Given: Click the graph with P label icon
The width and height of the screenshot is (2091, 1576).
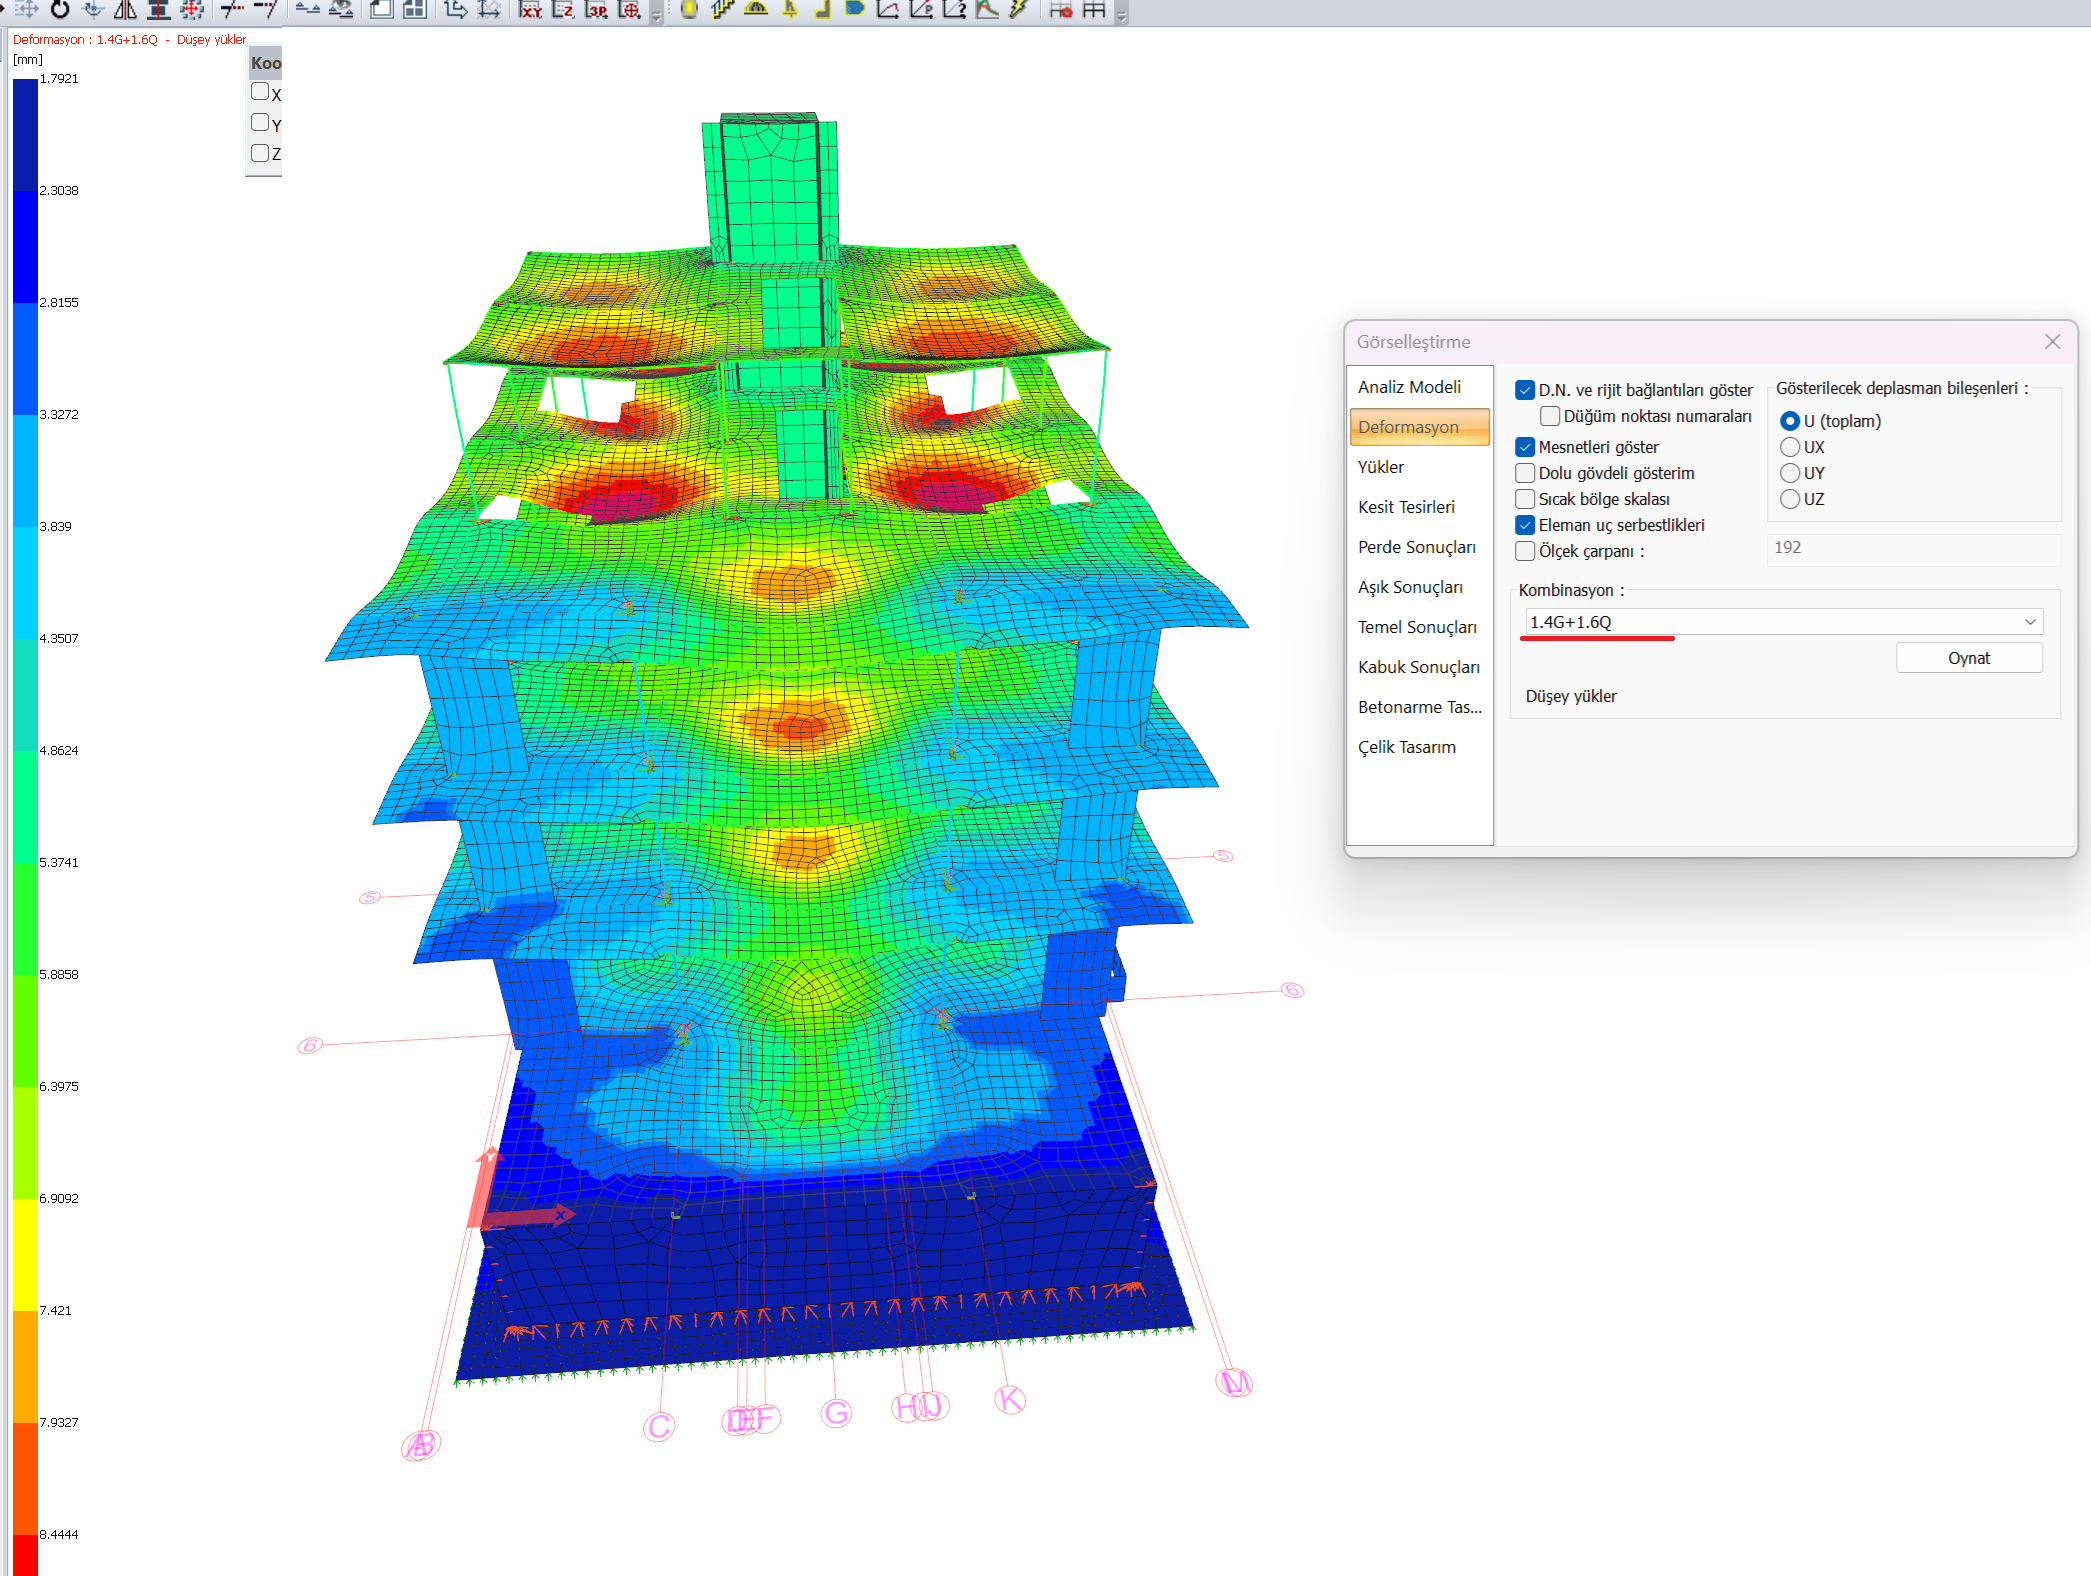Looking at the screenshot, I should pos(921,10).
